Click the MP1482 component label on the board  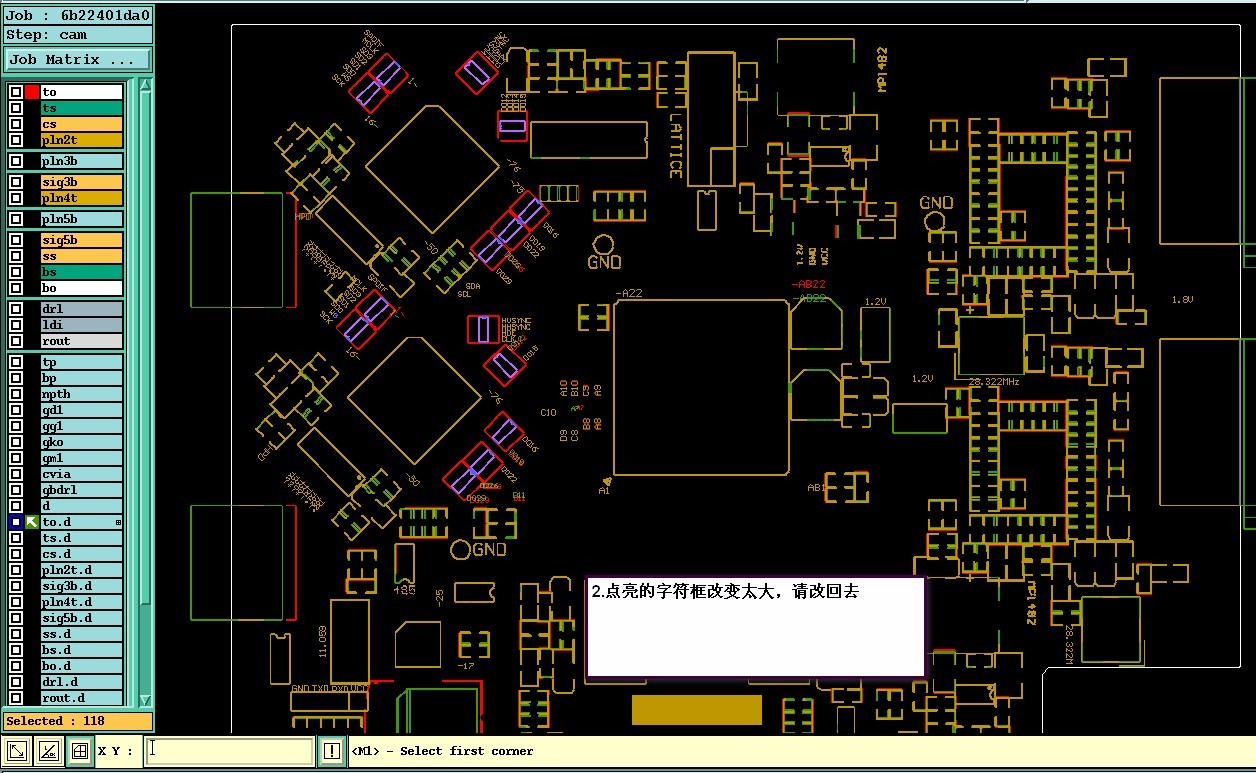point(882,69)
